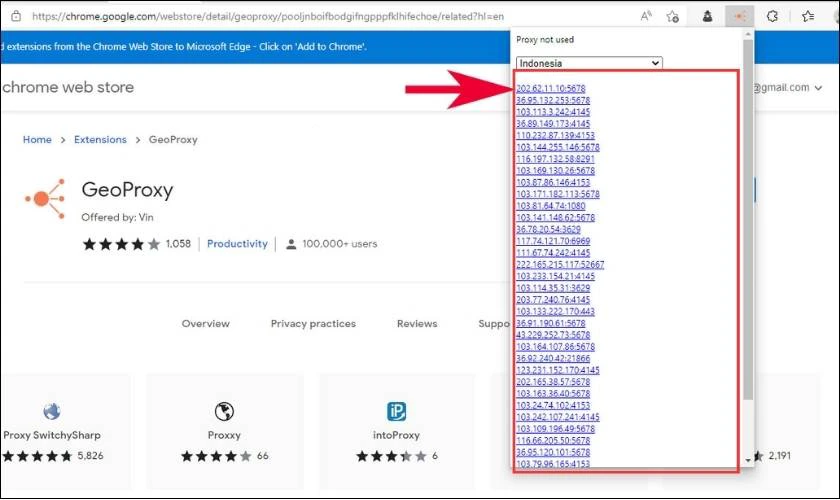Click the popup scrollbar down arrow
Screen dimensions: 840x500
click(x=748, y=460)
